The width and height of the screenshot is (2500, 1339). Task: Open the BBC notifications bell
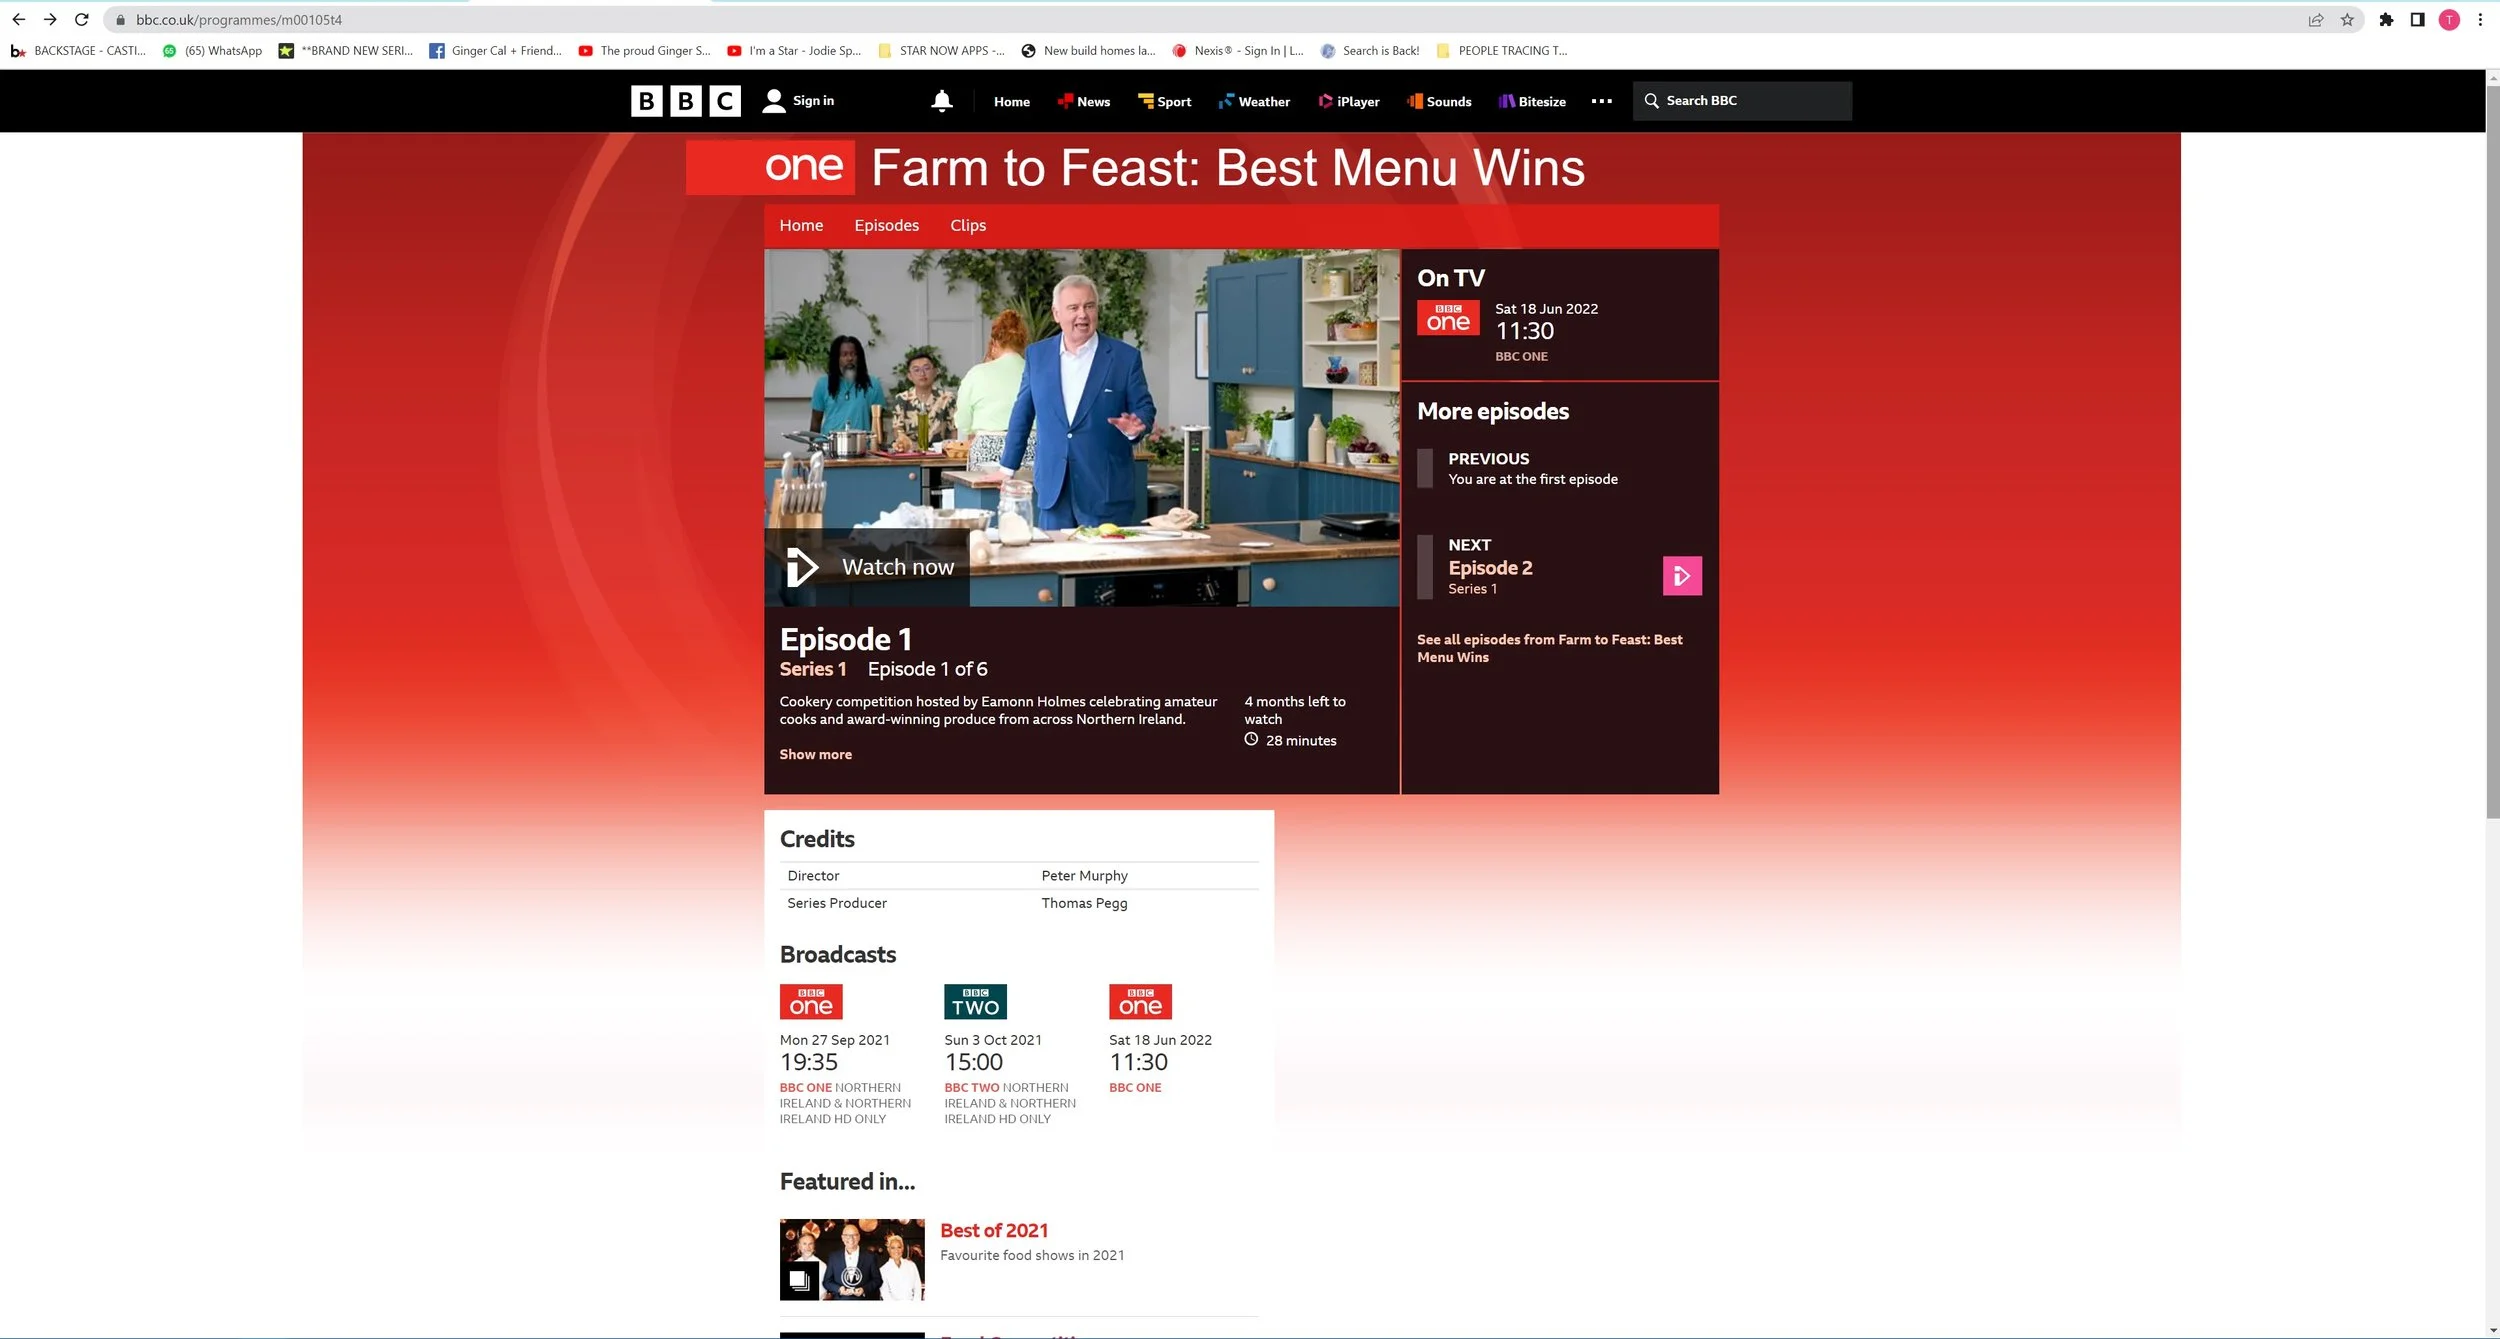[941, 100]
